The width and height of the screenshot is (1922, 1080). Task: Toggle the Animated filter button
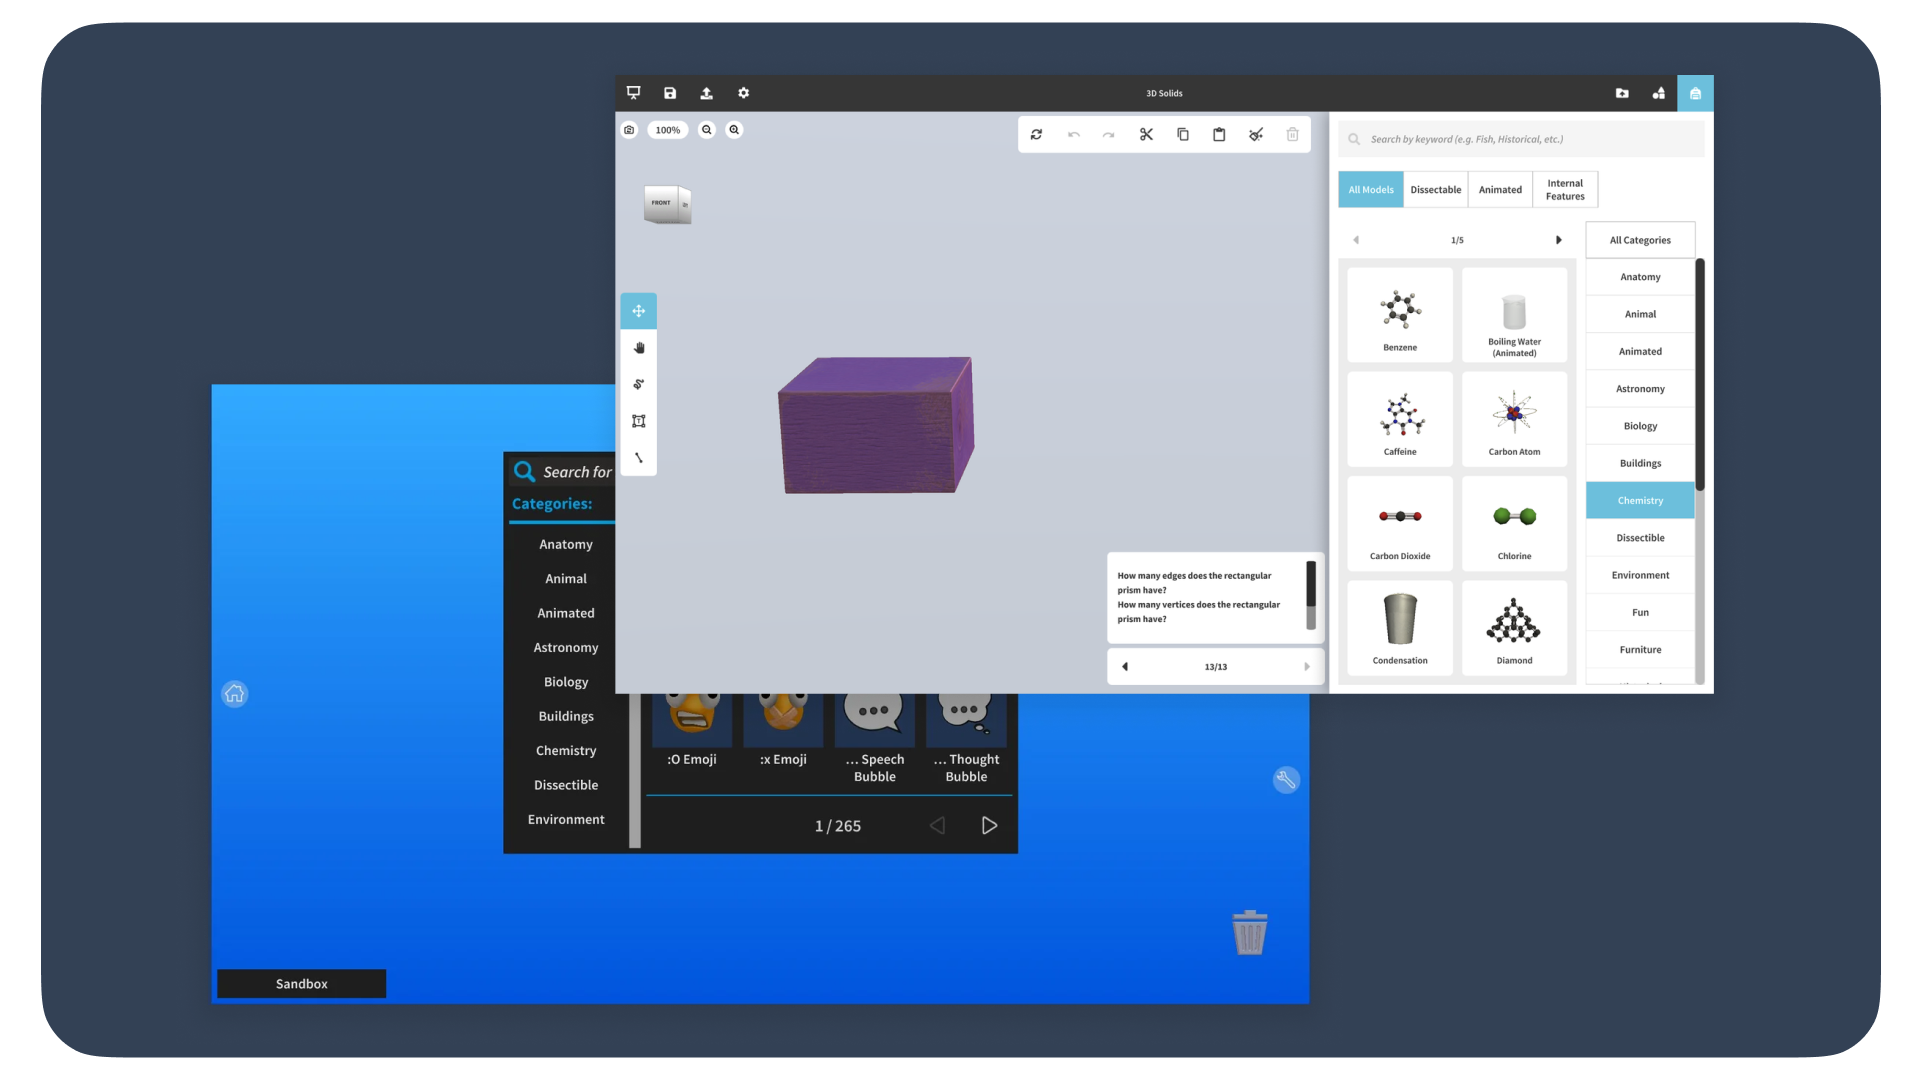coord(1500,190)
